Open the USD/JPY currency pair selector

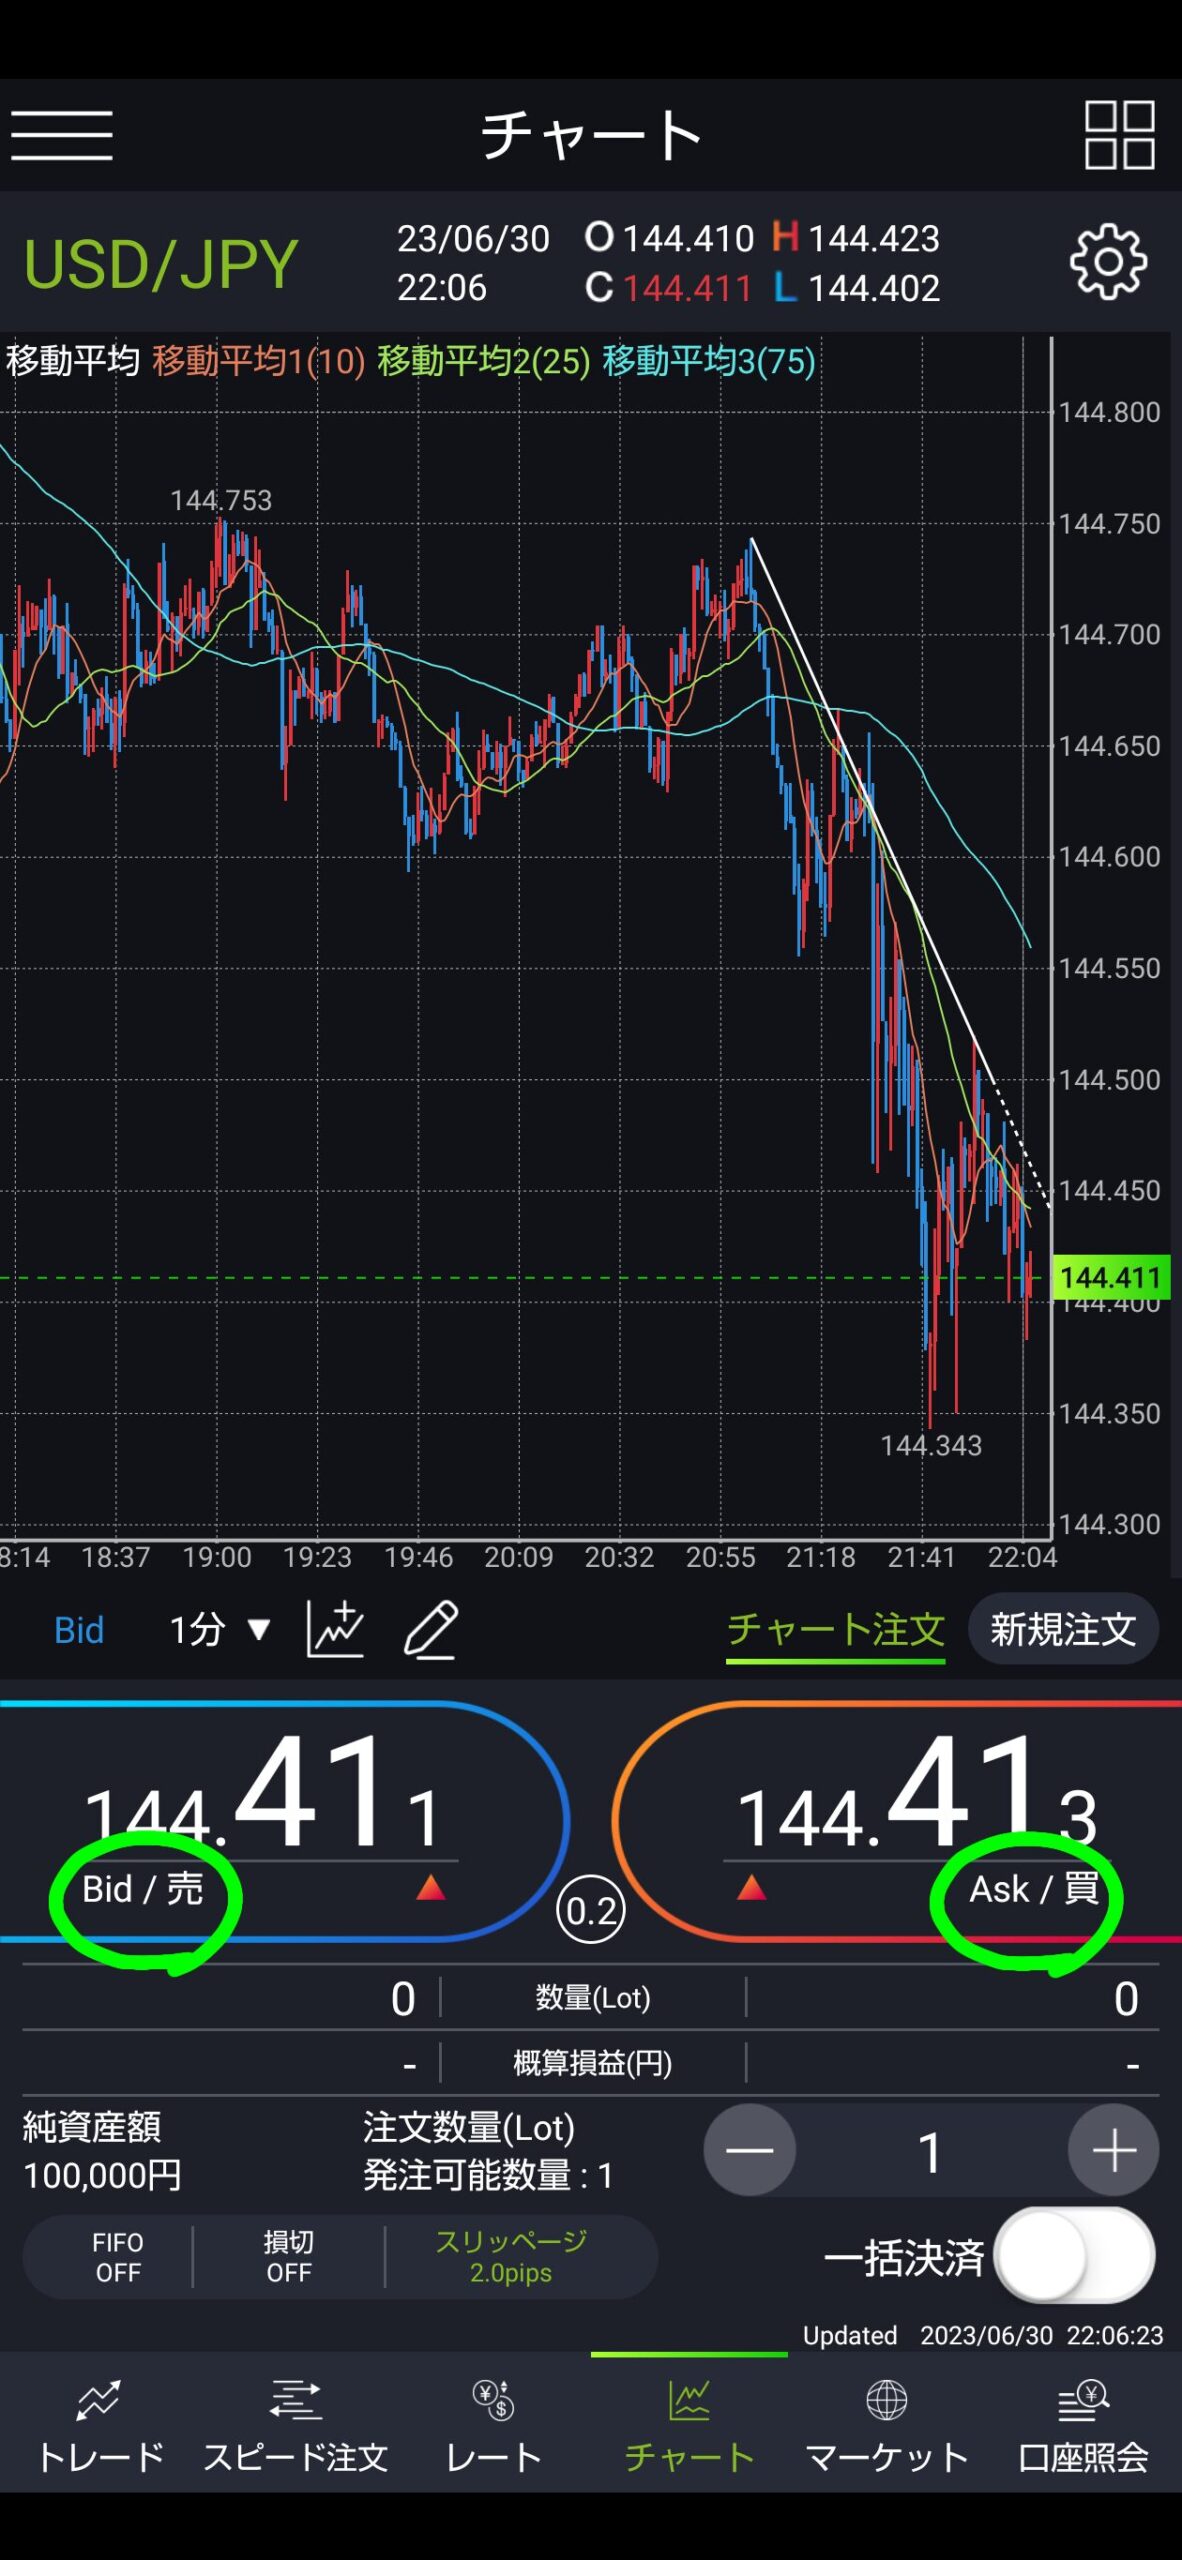click(x=161, y=264)
